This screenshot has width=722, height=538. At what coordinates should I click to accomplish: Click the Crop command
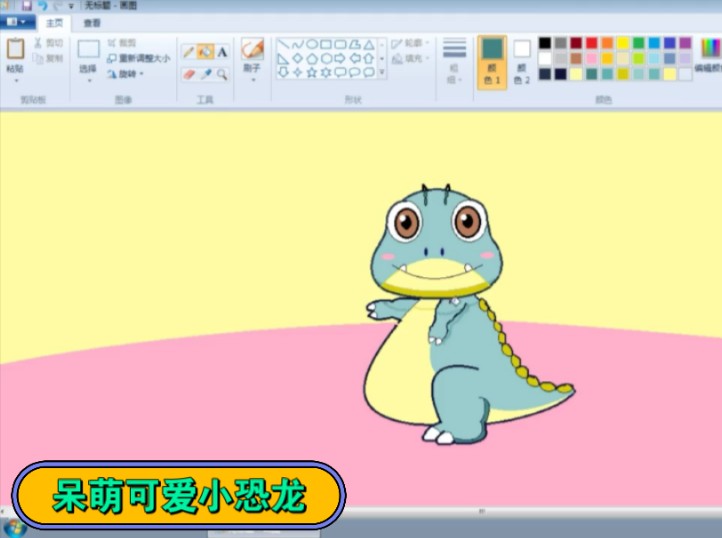tap(122, 43)
